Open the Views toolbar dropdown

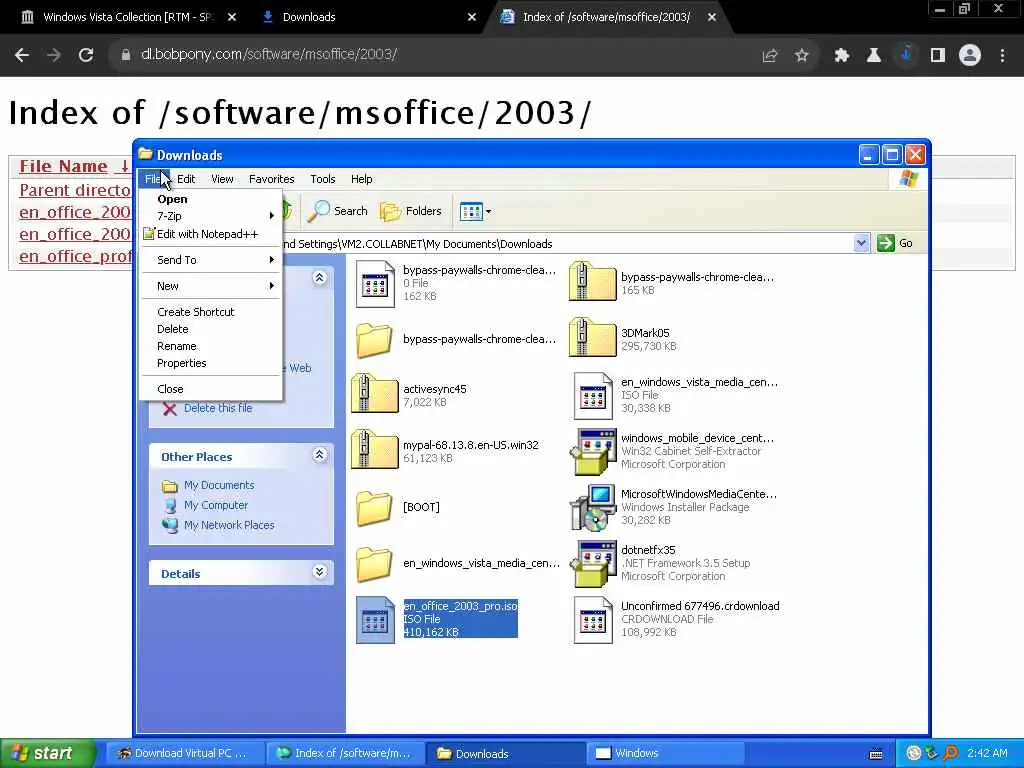(x=475, y=211)
